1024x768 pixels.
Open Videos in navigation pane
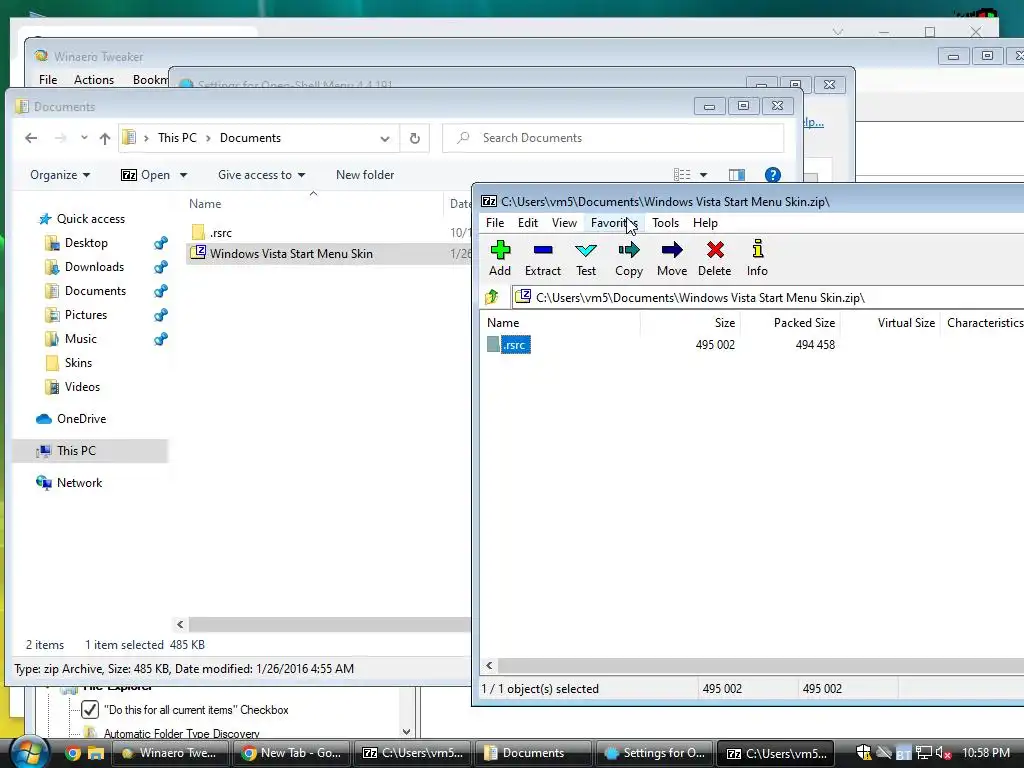82,387
